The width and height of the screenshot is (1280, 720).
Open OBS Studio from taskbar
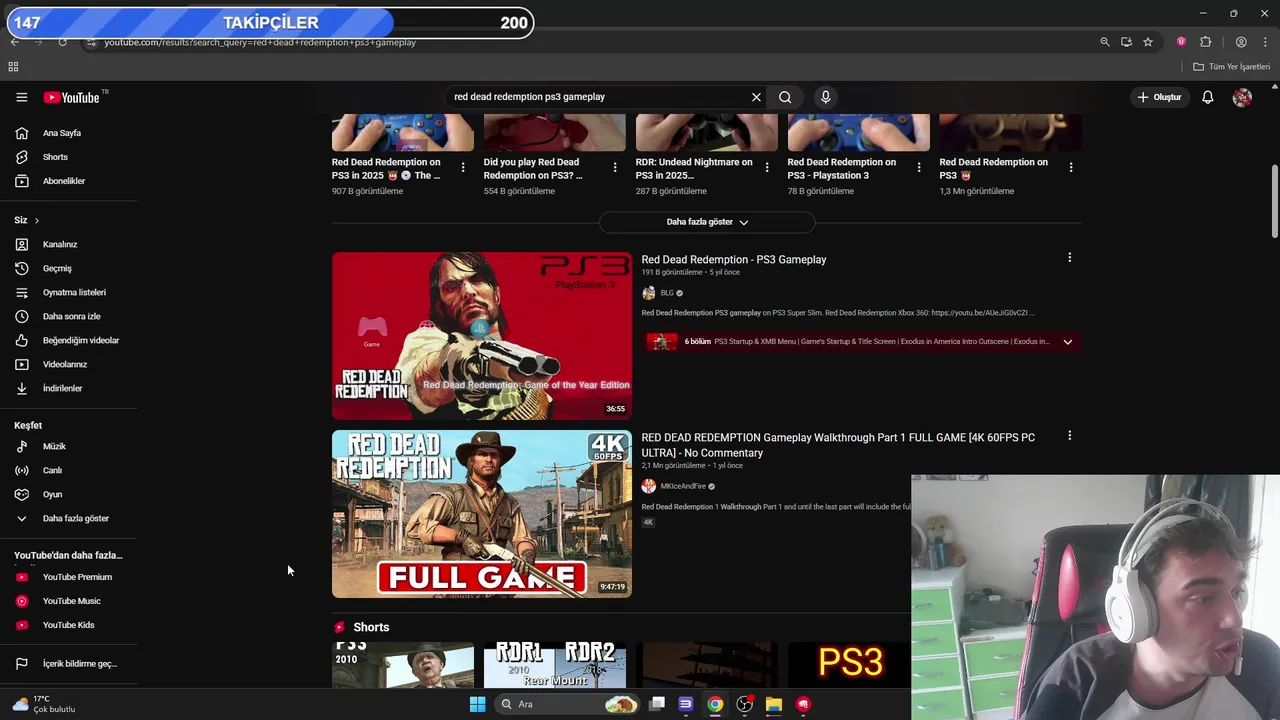click(x=745, y=704)
